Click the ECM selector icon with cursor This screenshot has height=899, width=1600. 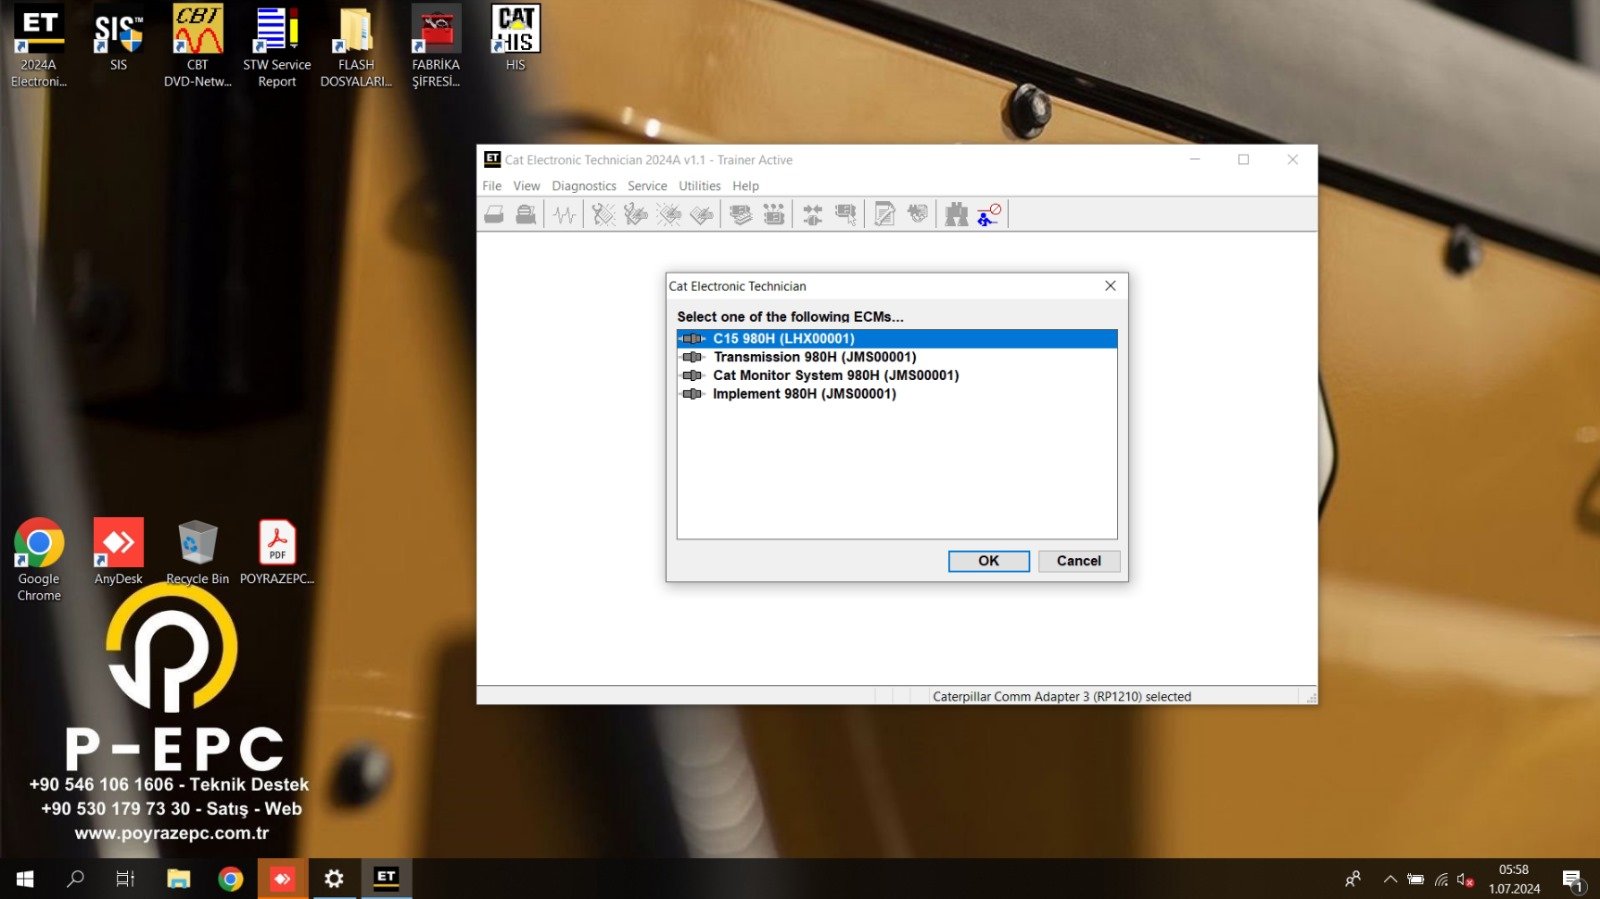click(x=846, y=214)
